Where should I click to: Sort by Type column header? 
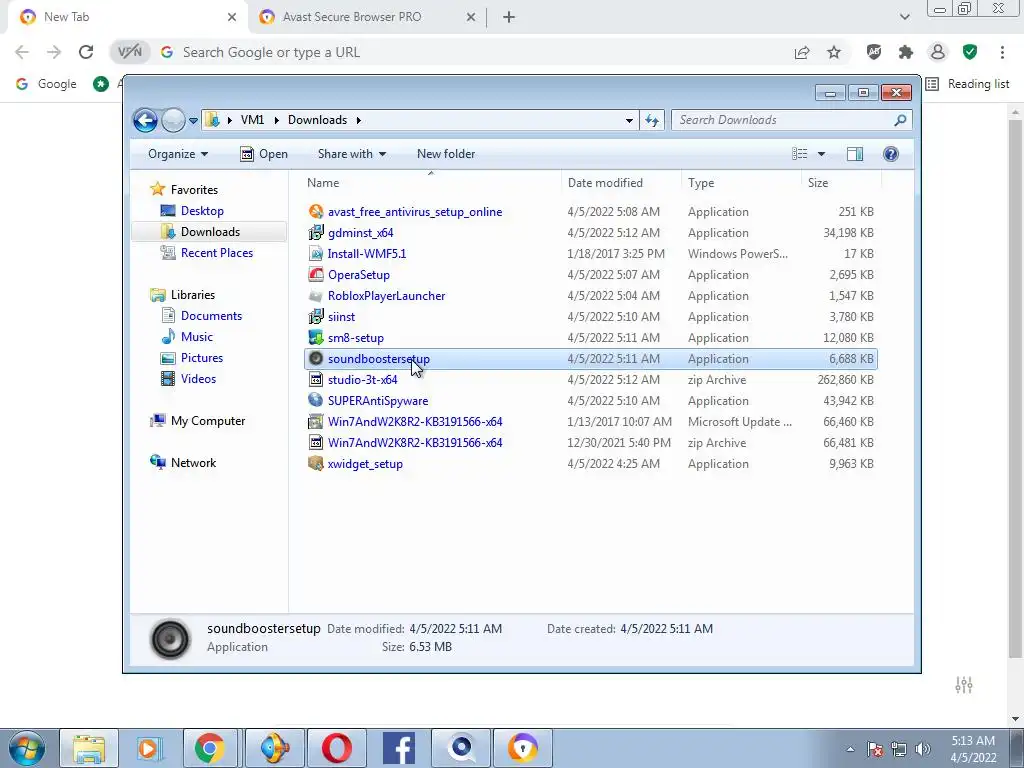coord(741,183)
